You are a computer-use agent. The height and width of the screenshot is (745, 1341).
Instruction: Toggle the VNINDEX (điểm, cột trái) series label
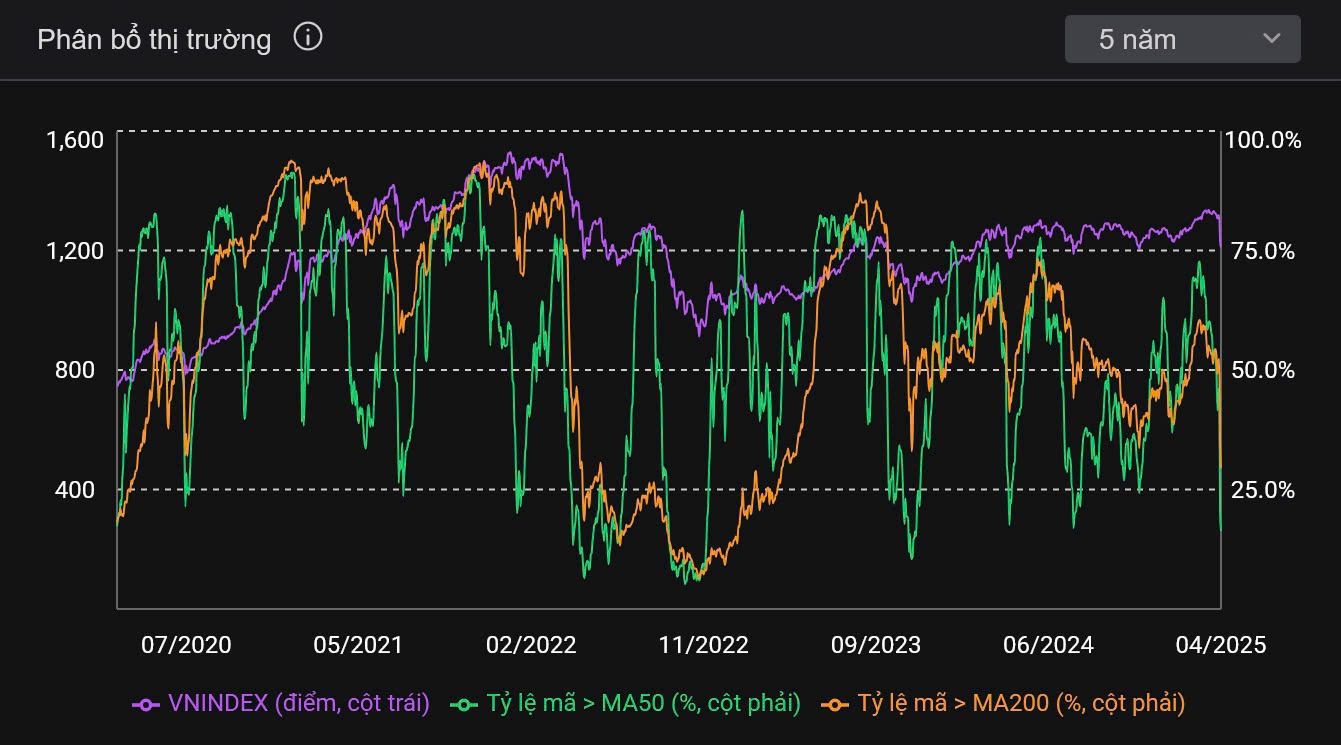298,704
